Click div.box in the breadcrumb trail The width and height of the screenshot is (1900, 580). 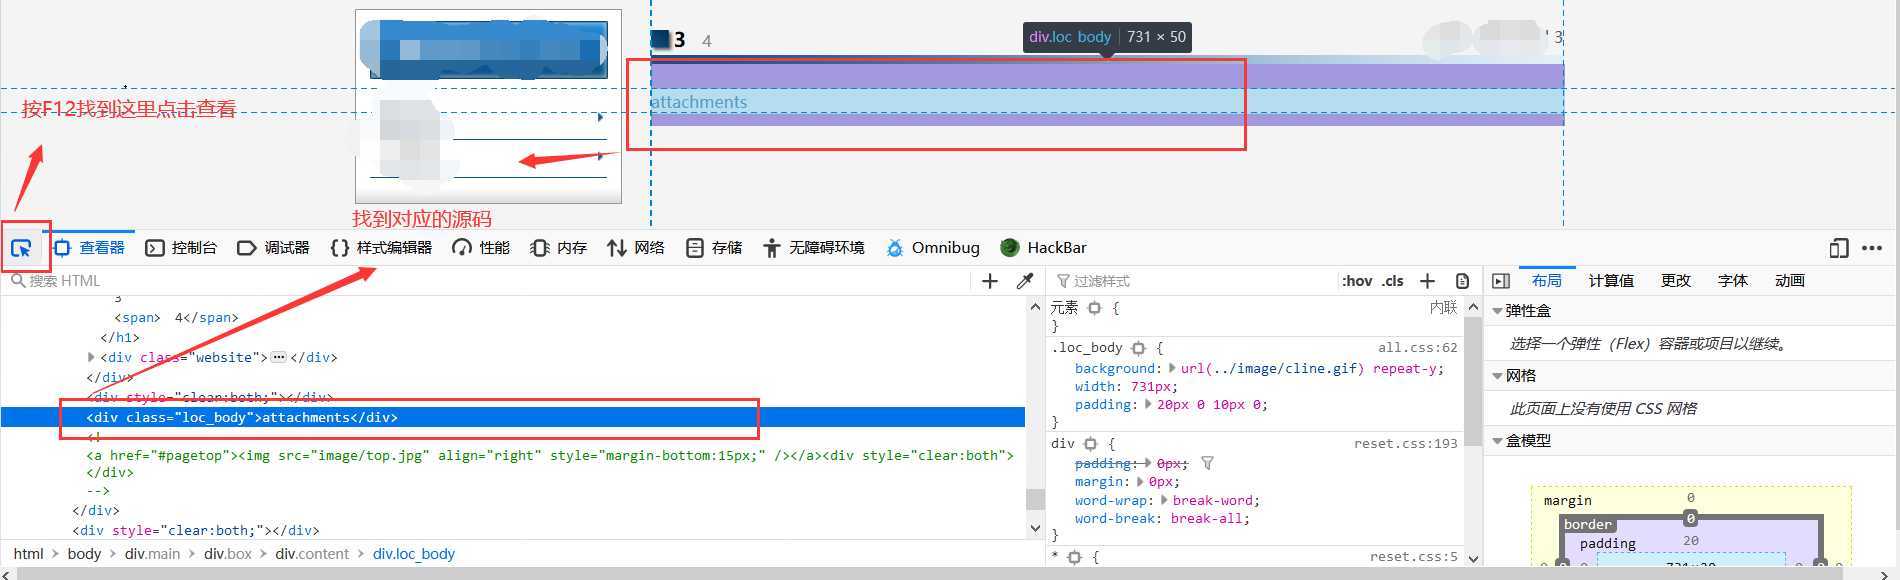(228, 554)
